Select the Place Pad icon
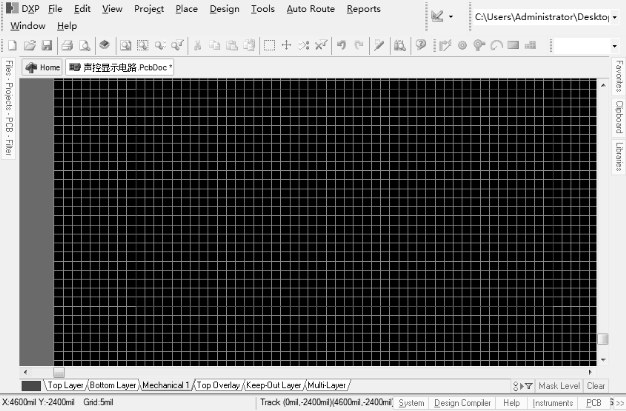The width and height of the screenshot is (626, 411). click(x=462, y=45)
